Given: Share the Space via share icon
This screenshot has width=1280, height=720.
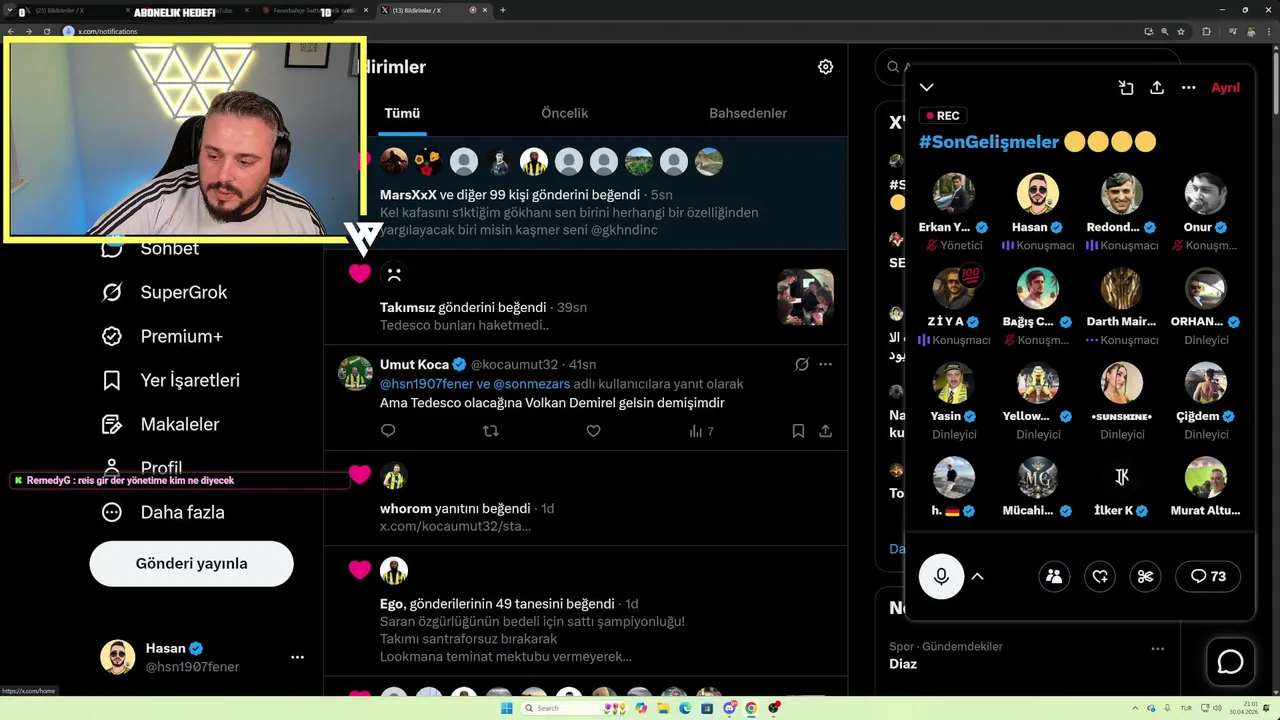Looking at the screenshot, I should [x=1157, y=87].
